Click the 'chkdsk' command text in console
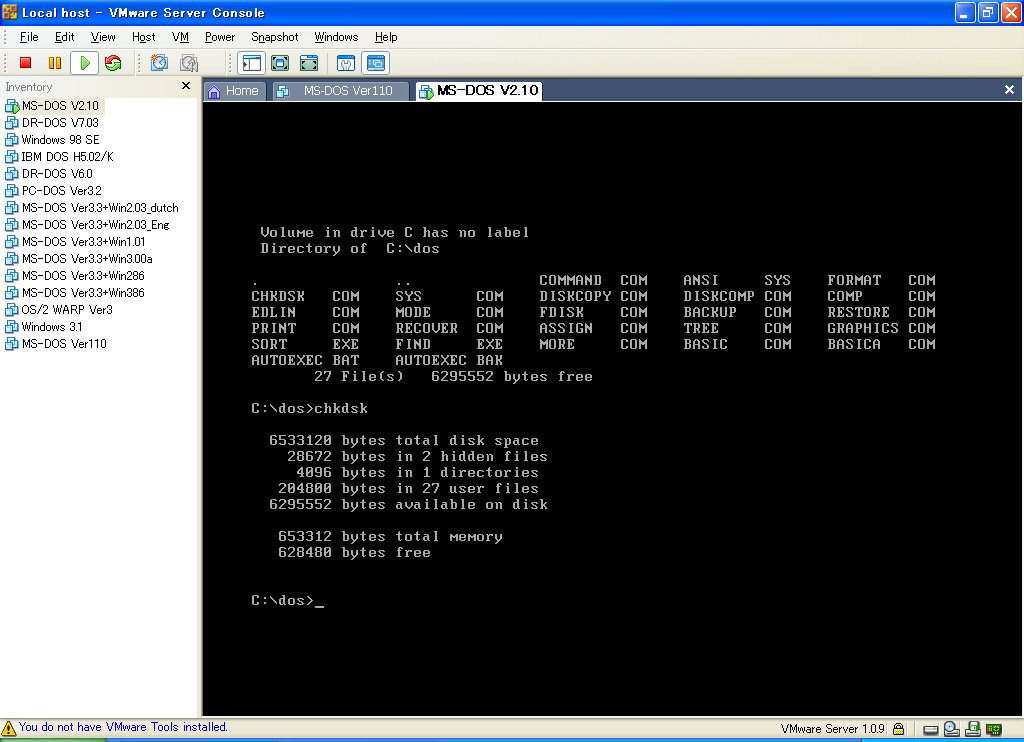Screen dimensions: 1024x742 341,408
